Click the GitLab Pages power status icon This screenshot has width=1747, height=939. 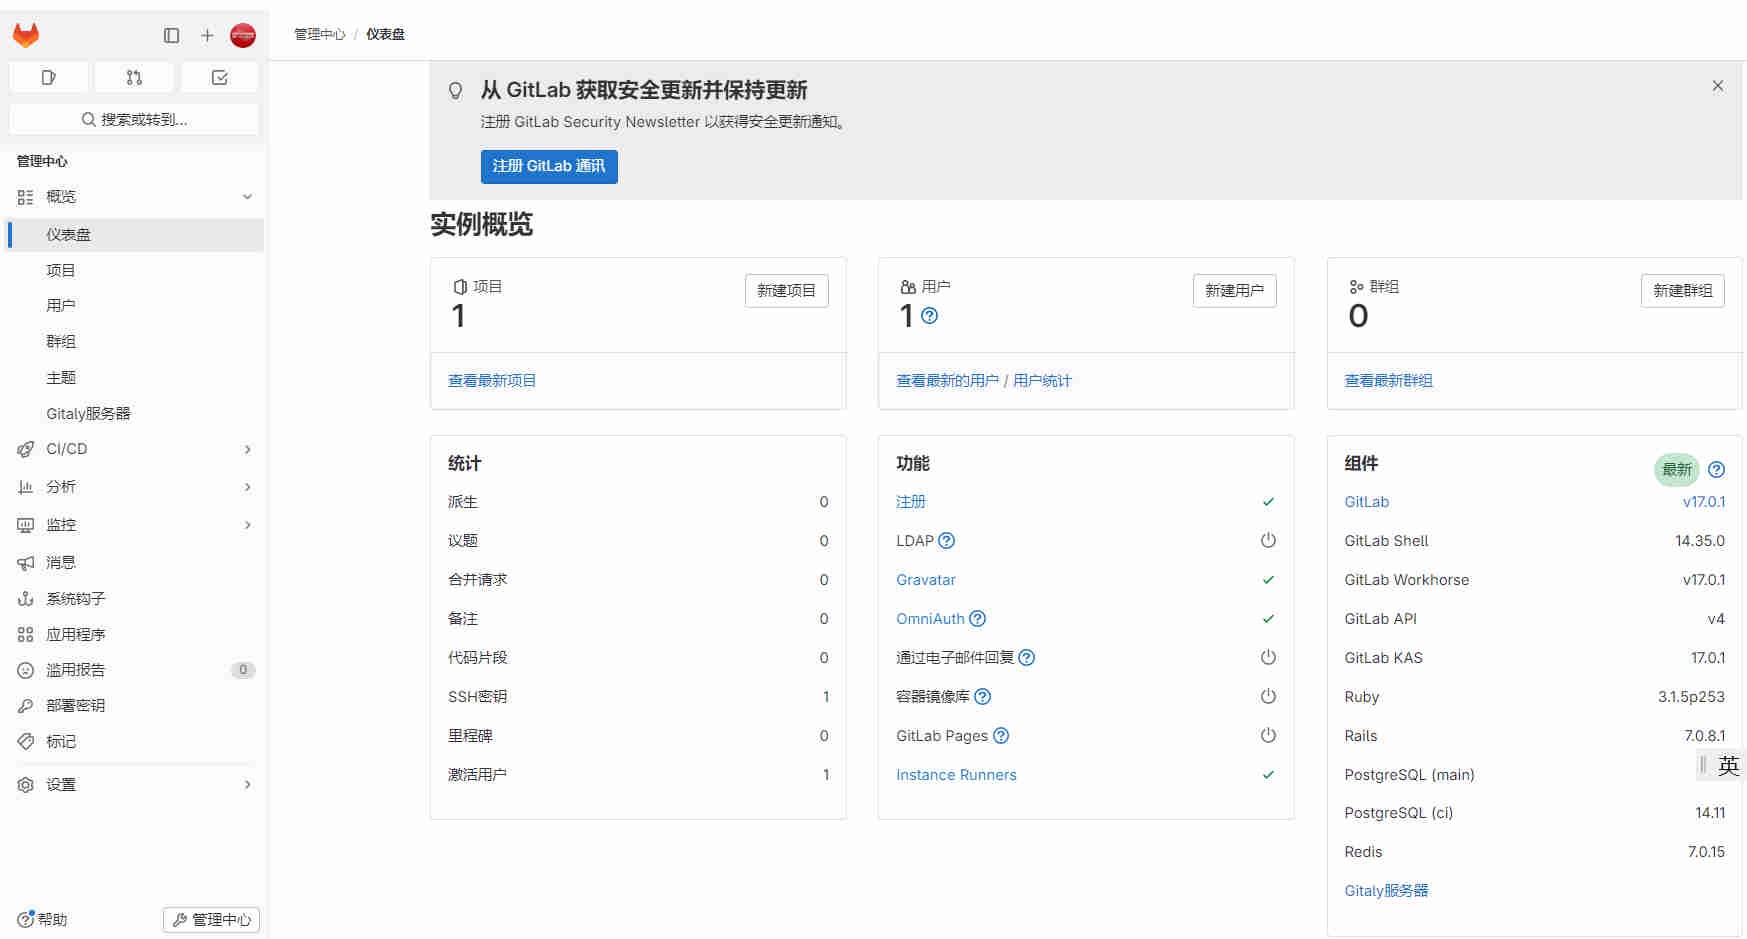[x=1268, y=736]
